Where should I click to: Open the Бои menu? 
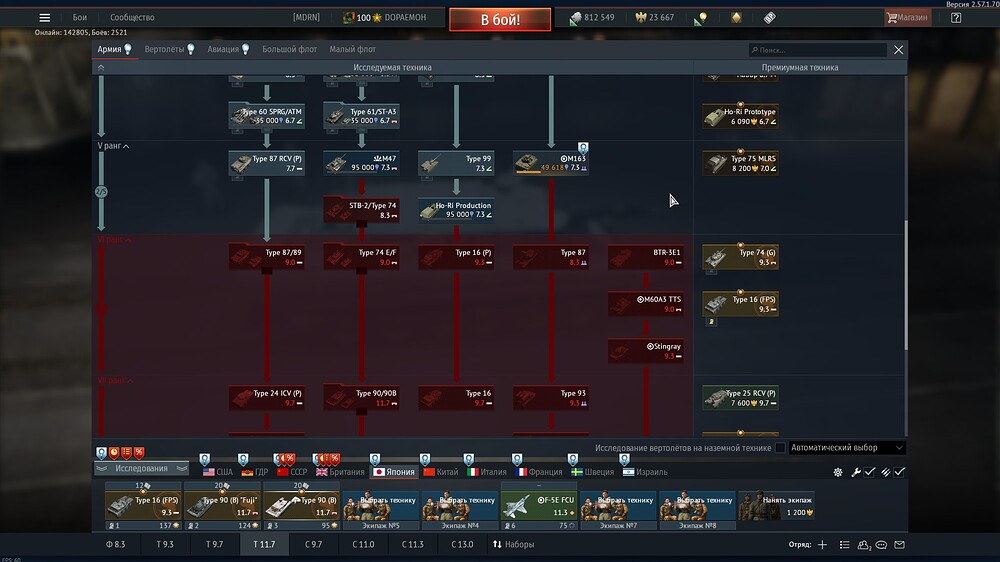click(x=80, y=18)
